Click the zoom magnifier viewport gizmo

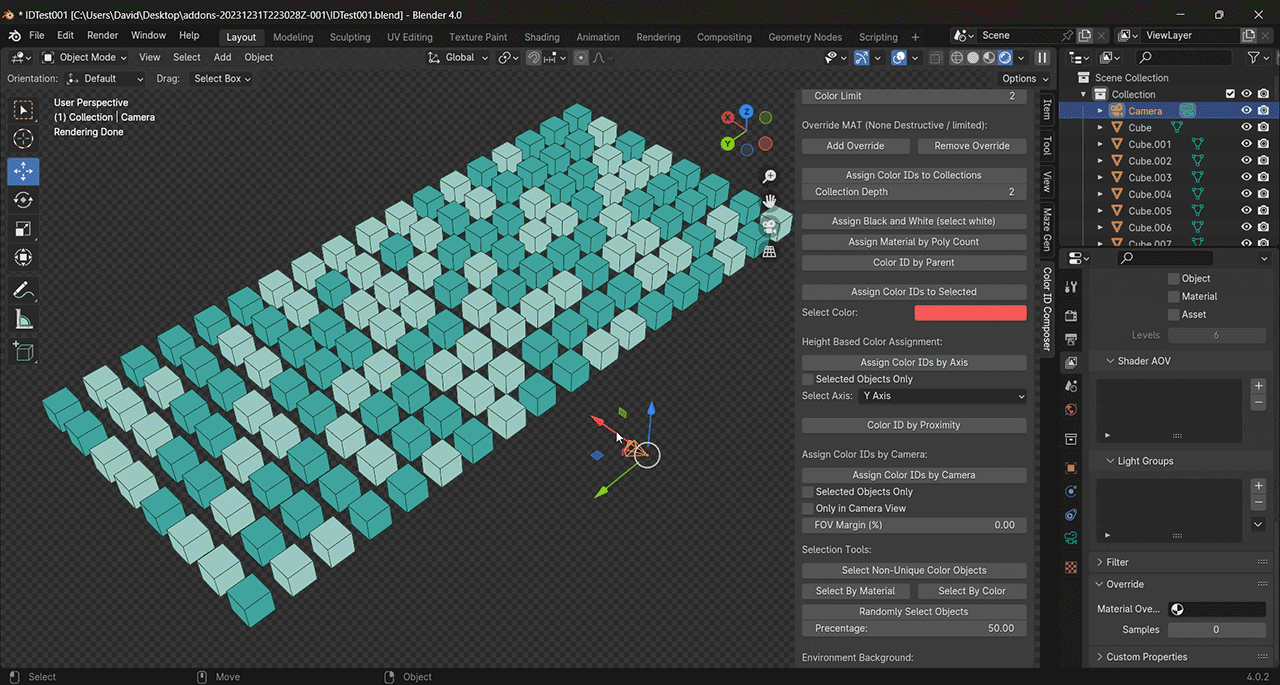(x=769, y=176)
